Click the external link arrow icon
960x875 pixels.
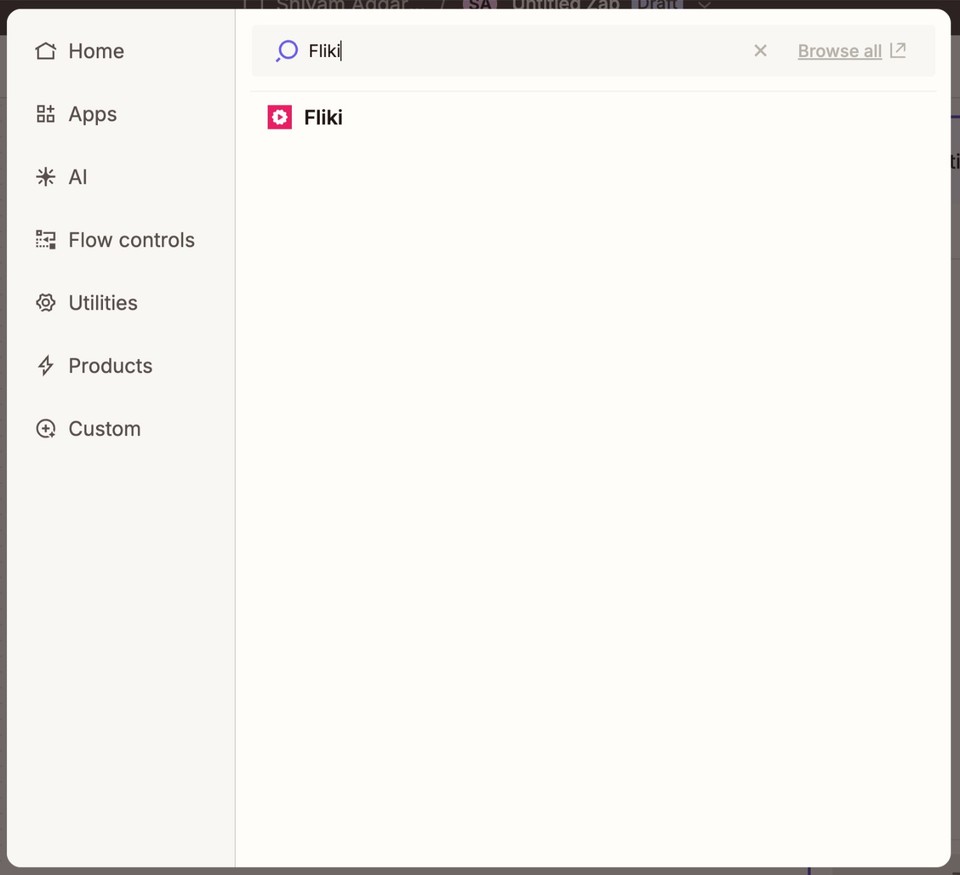898,50
